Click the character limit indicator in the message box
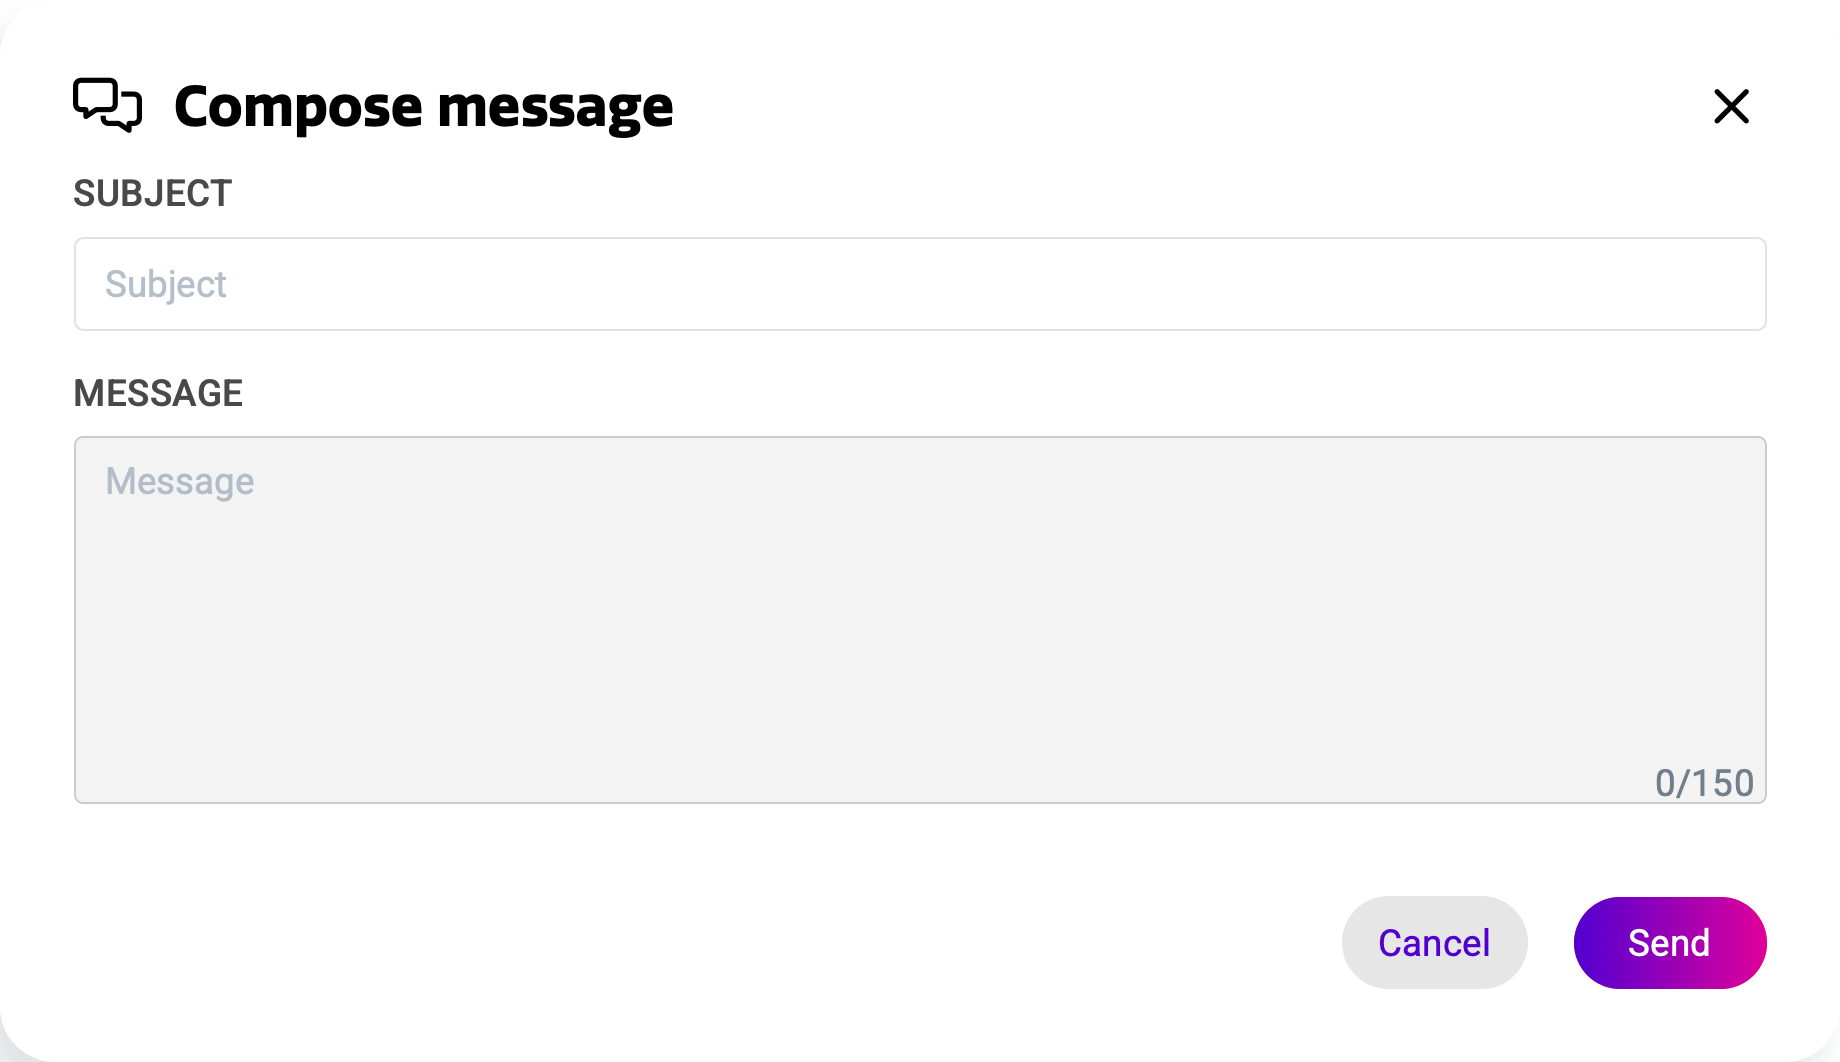Viewport: 1840px width, 1062px height. [1704, 783]
